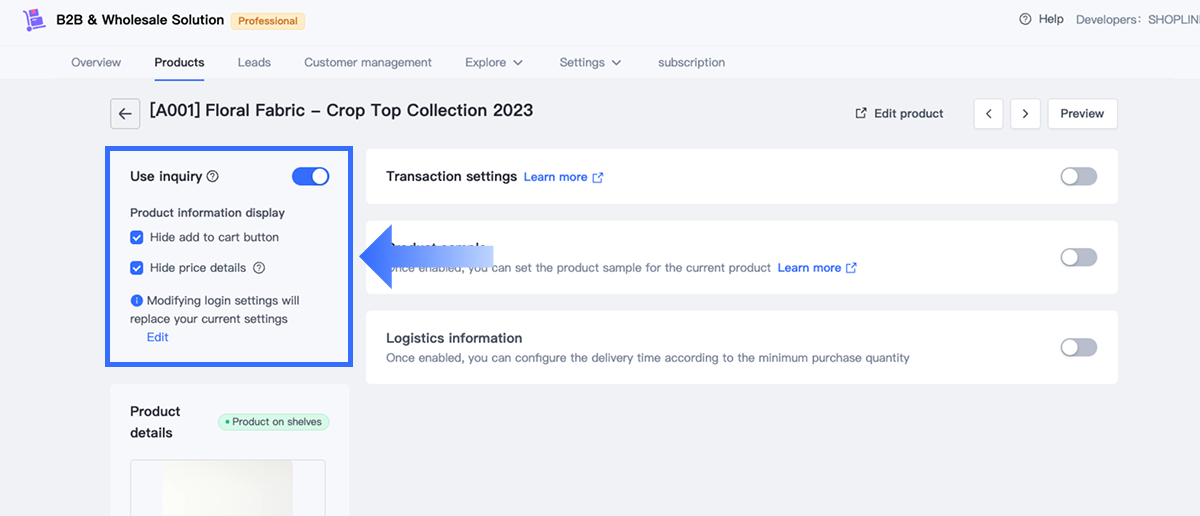Viewport: 1200px width, 516px height.
Task: Disable the Use inquiry toggle
Action: [310, 177]
